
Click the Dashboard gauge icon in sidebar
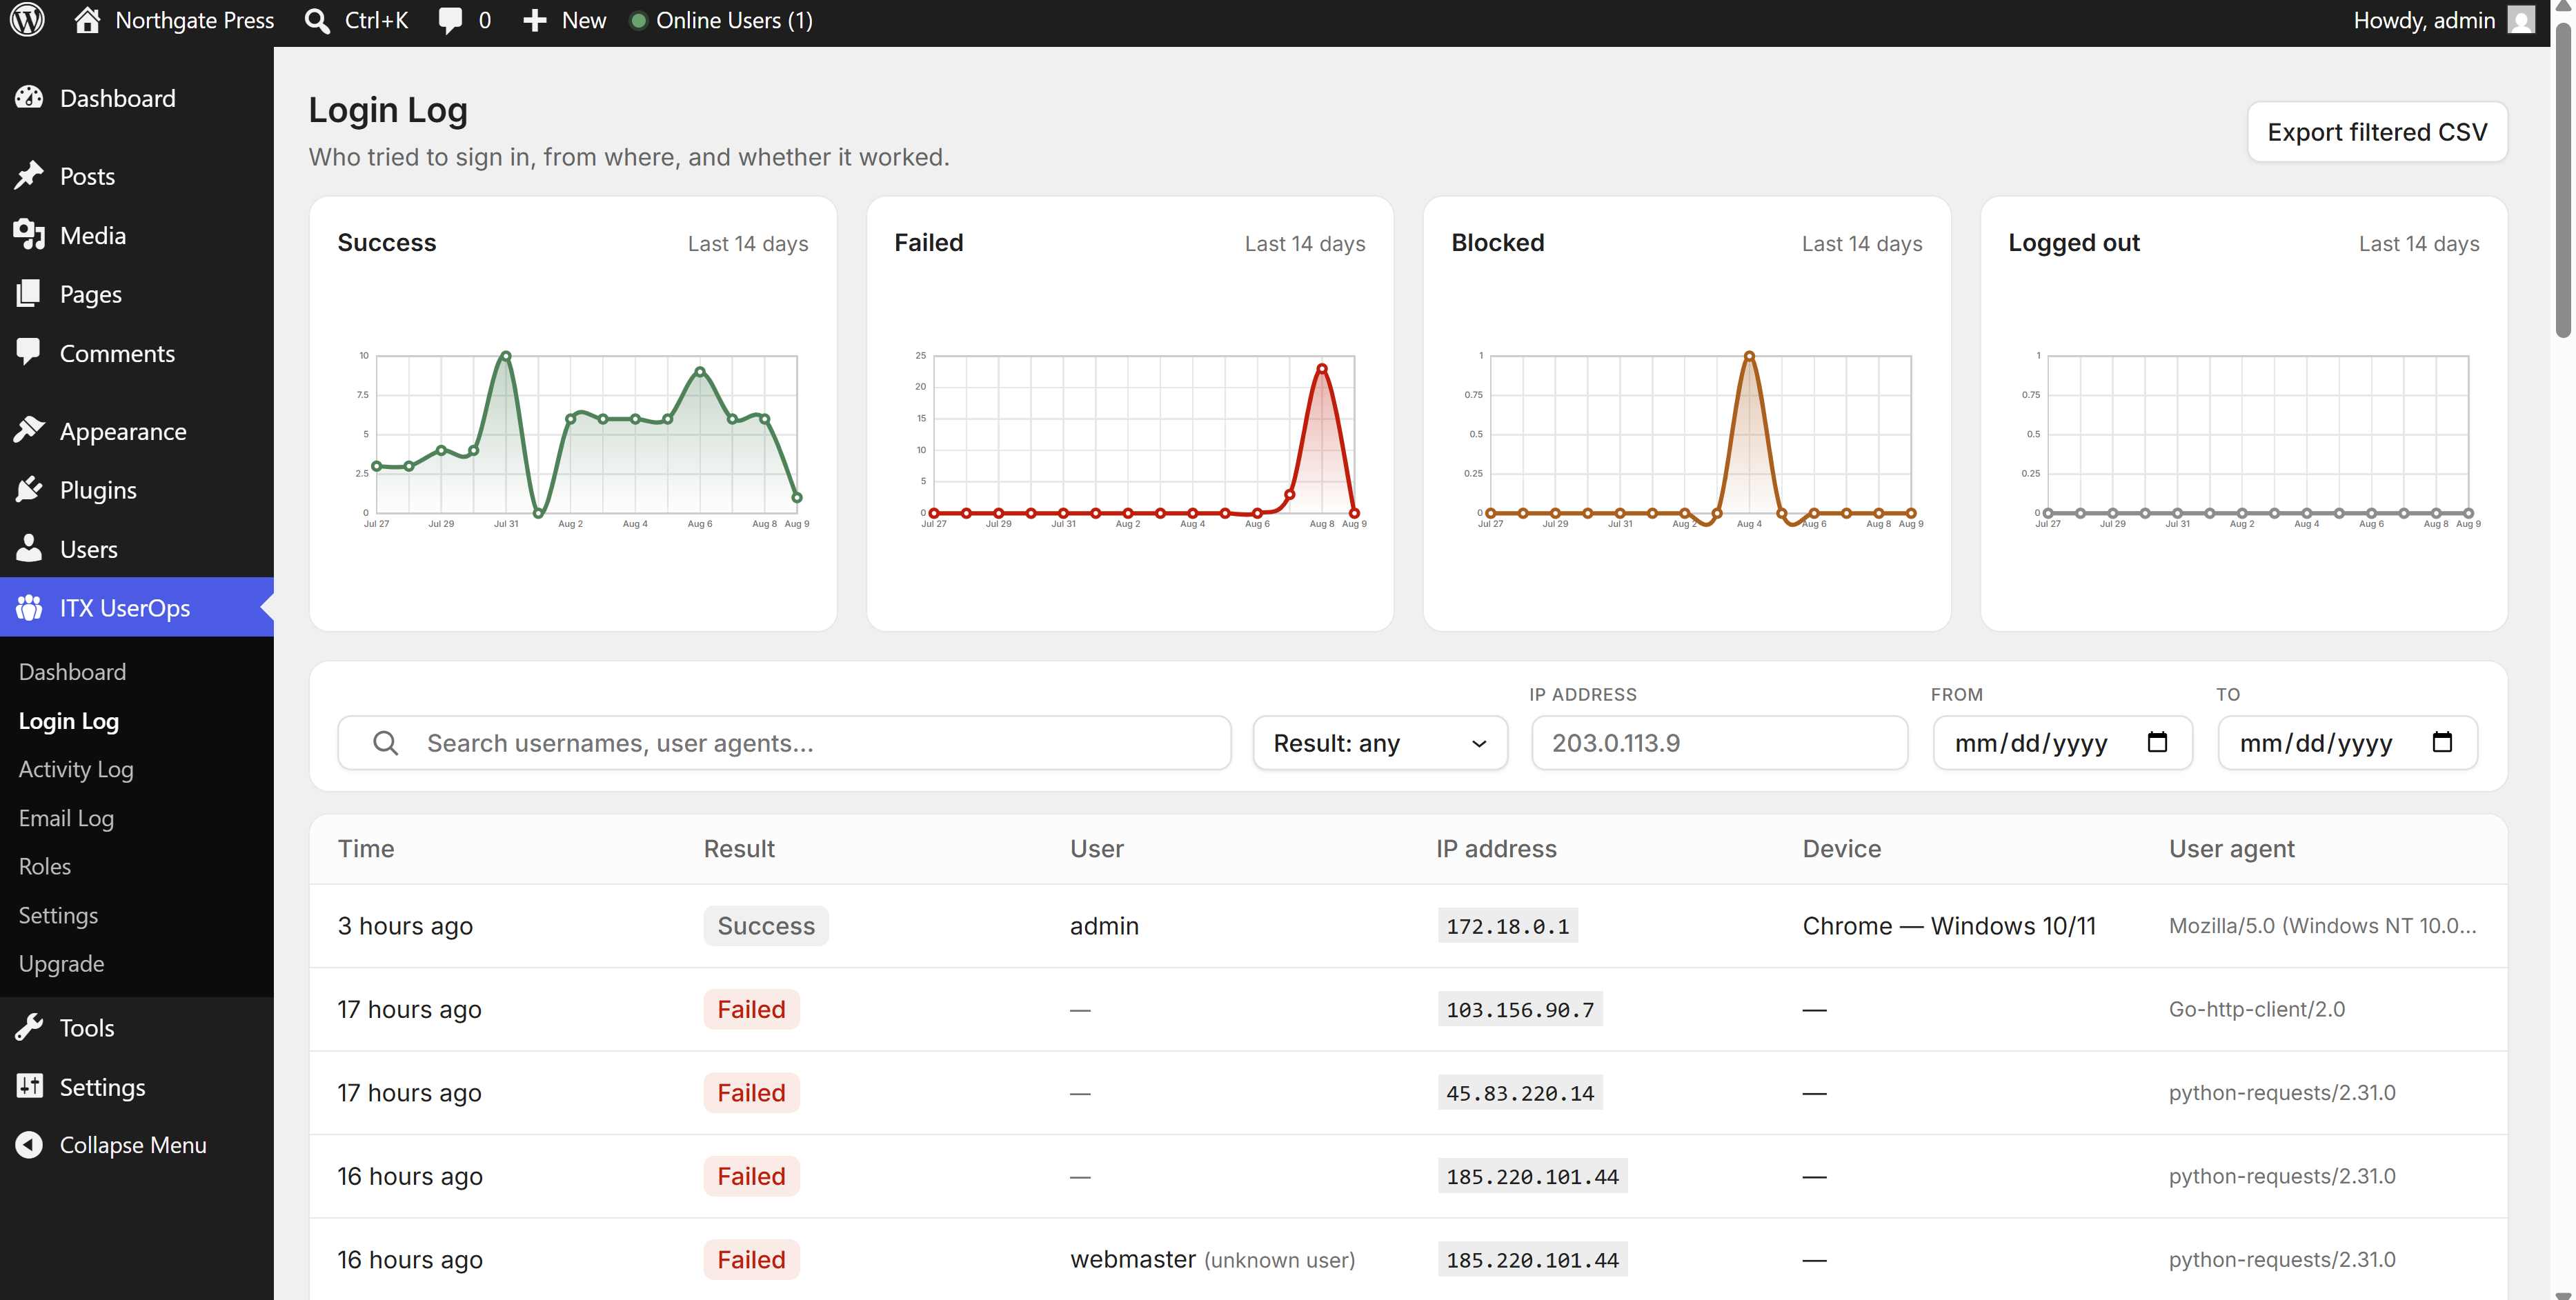click(29, 97)
